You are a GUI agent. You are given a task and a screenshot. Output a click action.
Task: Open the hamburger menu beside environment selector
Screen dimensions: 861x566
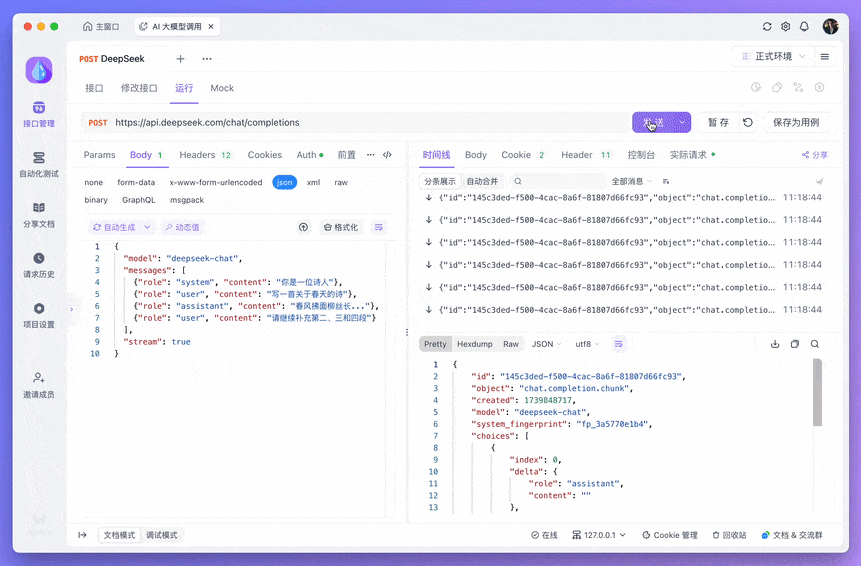pyautogui.click(x=825, y=57)
